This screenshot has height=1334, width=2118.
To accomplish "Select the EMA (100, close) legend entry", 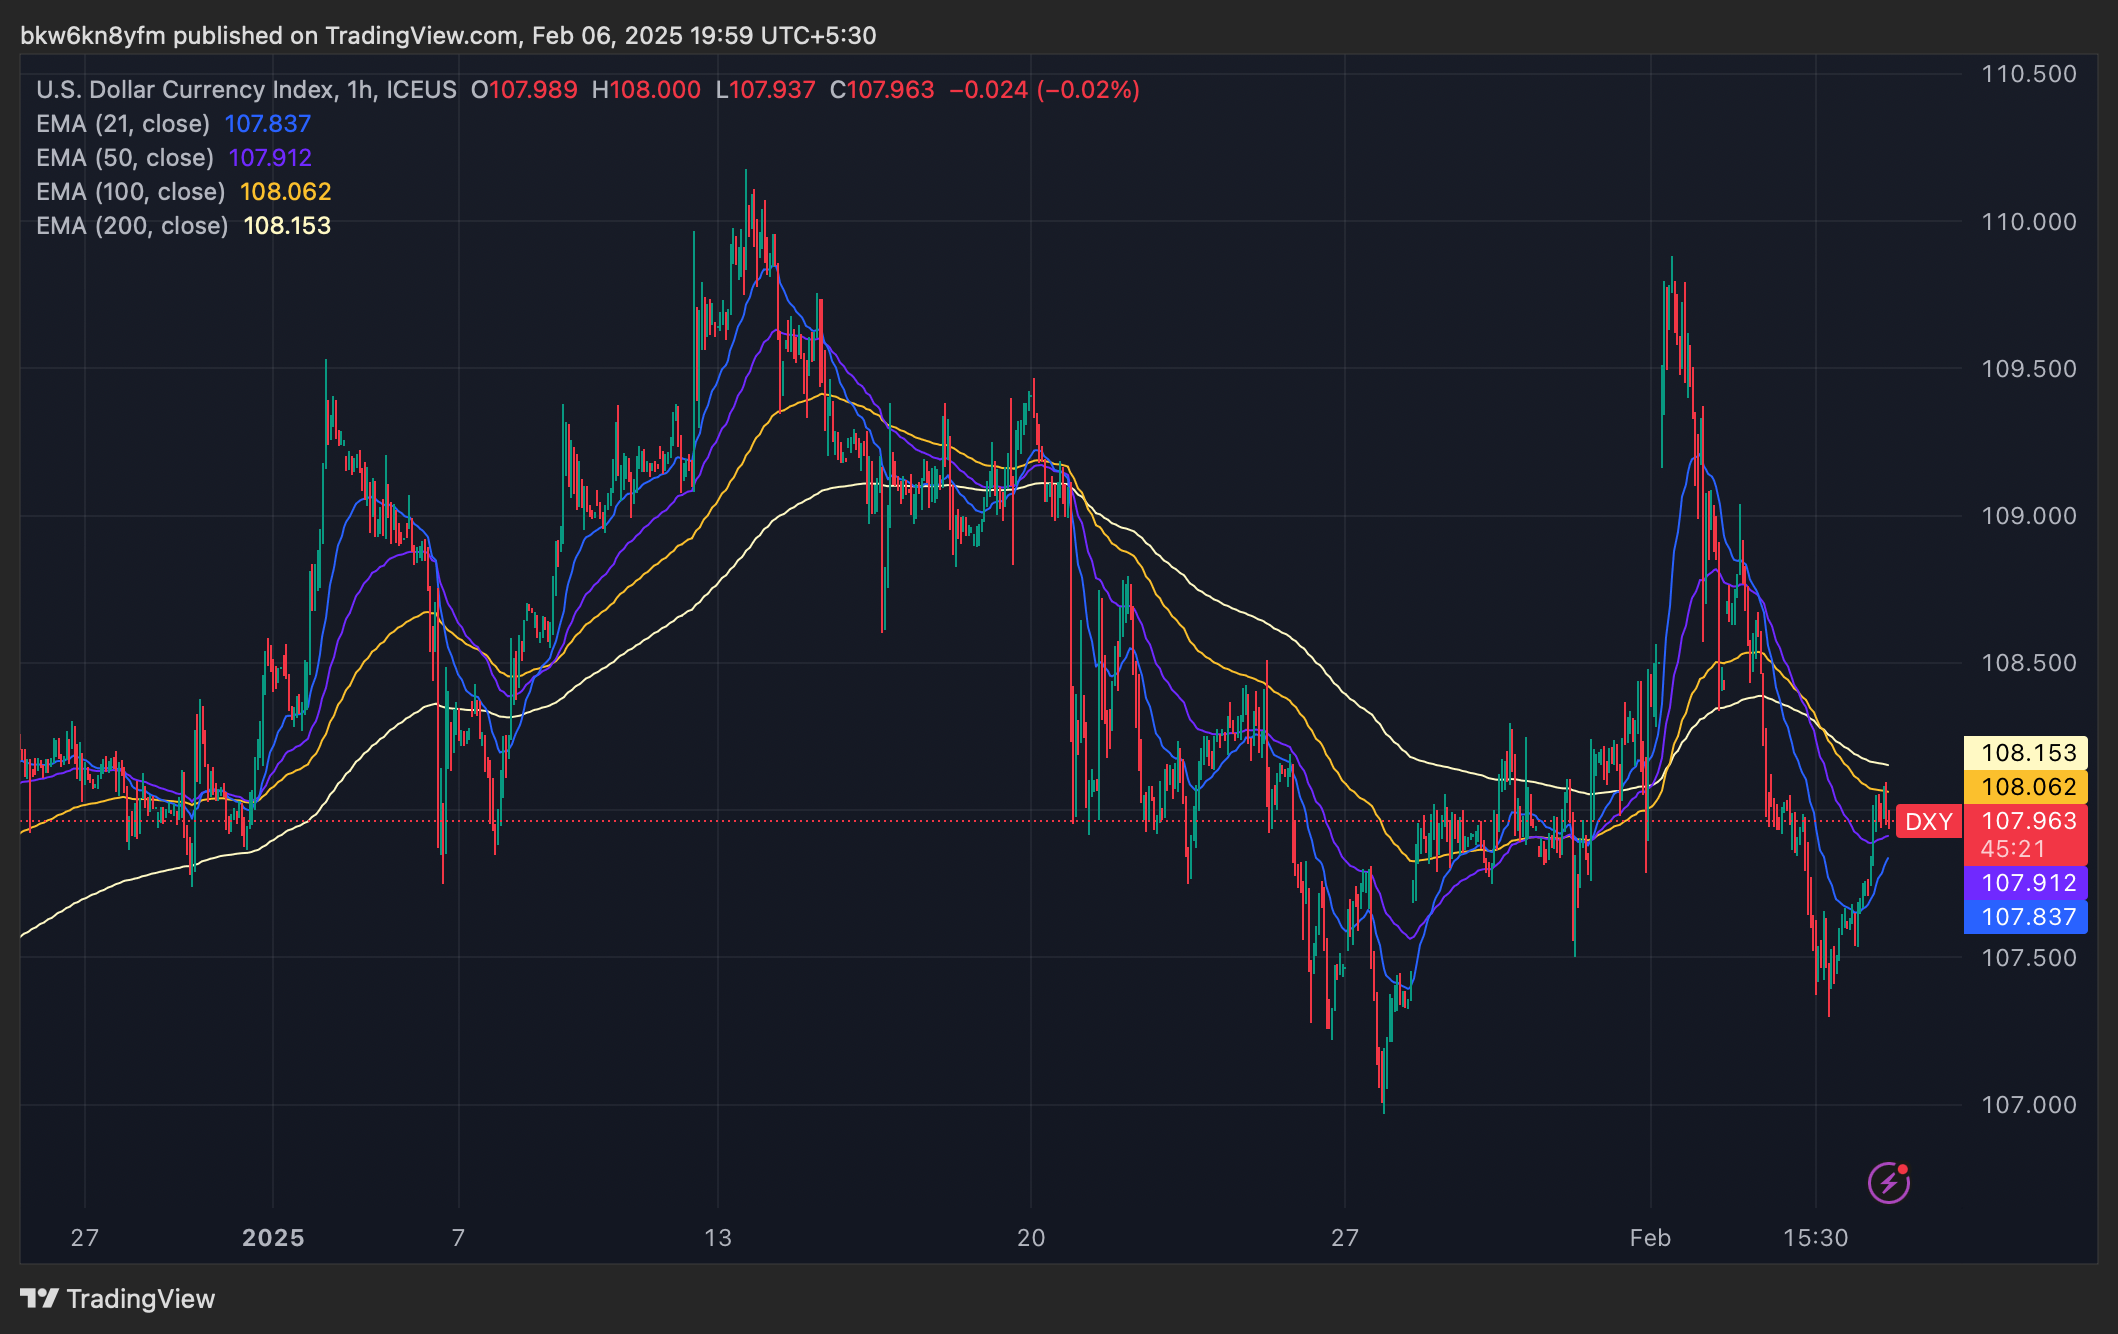I will coord(131,192).
